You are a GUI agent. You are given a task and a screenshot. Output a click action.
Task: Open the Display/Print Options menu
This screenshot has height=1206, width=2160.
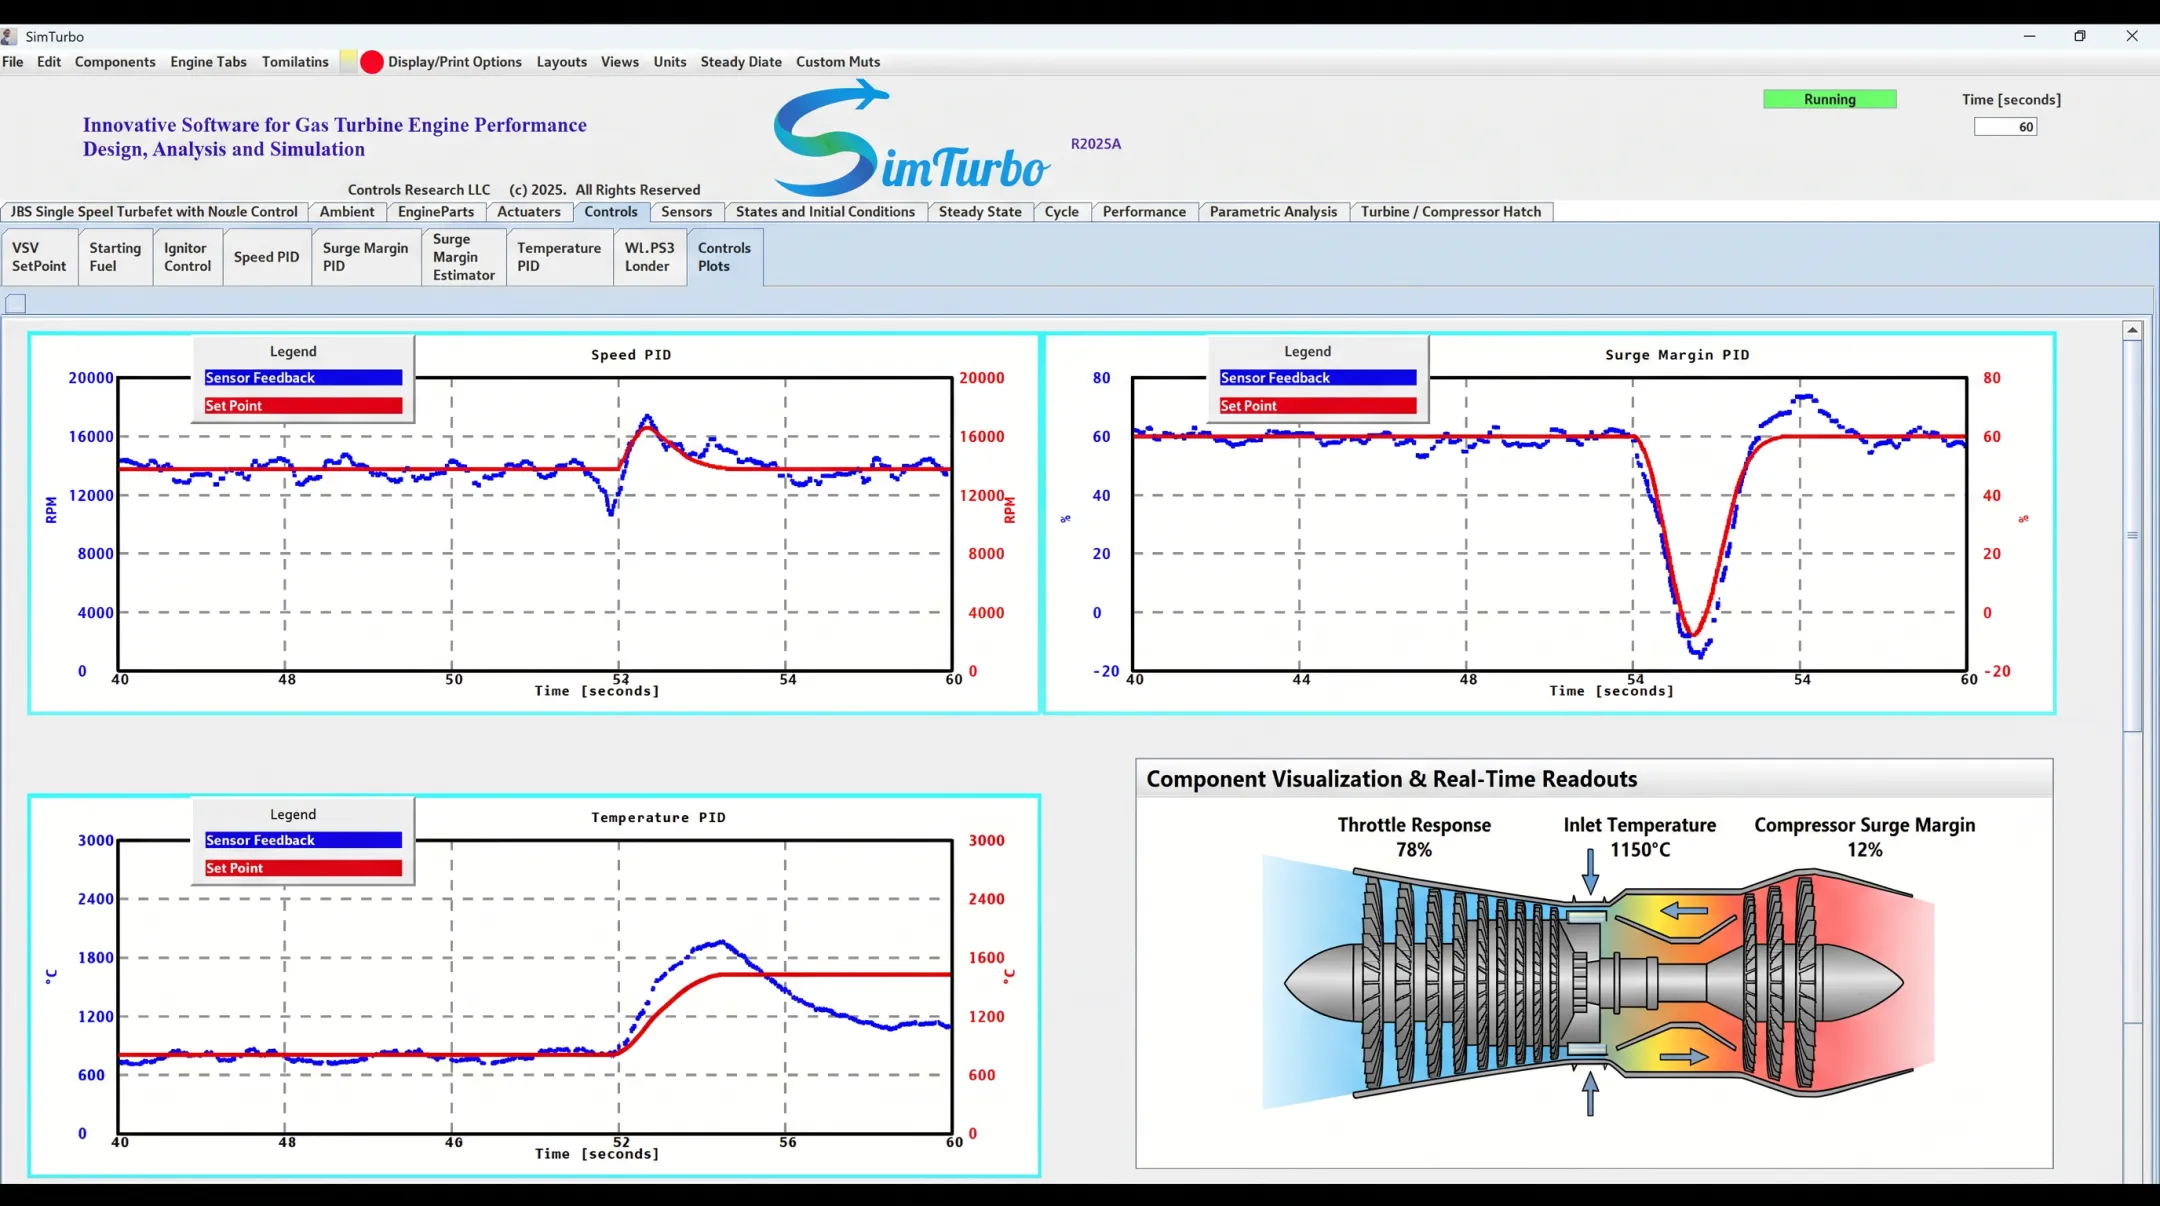455,62
